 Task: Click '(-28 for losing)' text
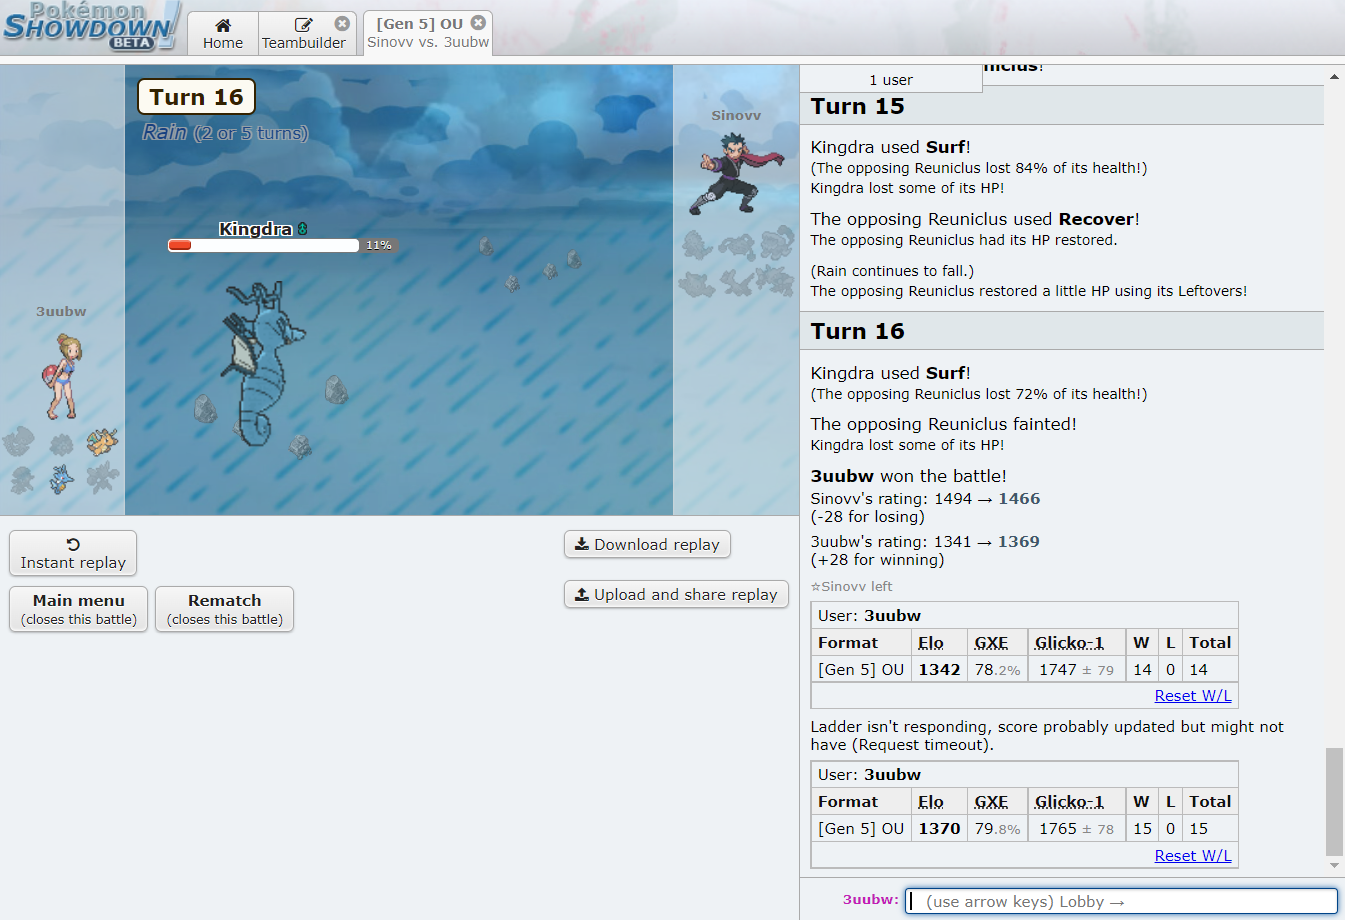click(867, 517)
